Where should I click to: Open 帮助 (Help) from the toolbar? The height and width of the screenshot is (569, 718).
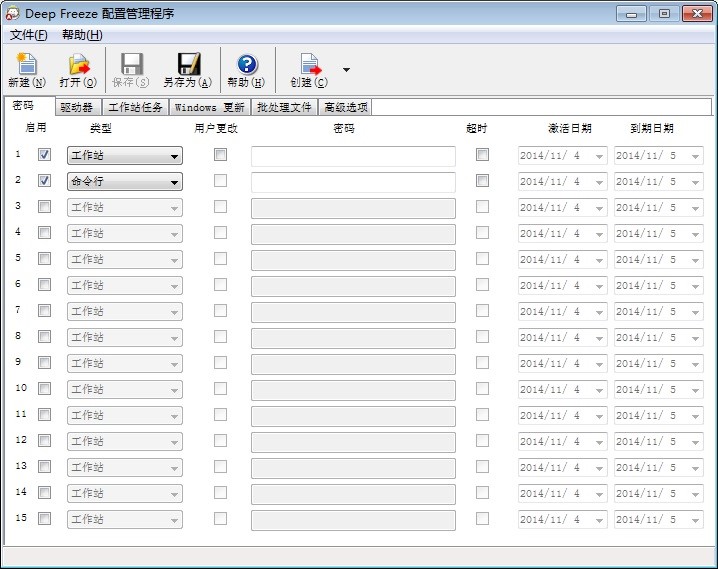coord(246,65)
